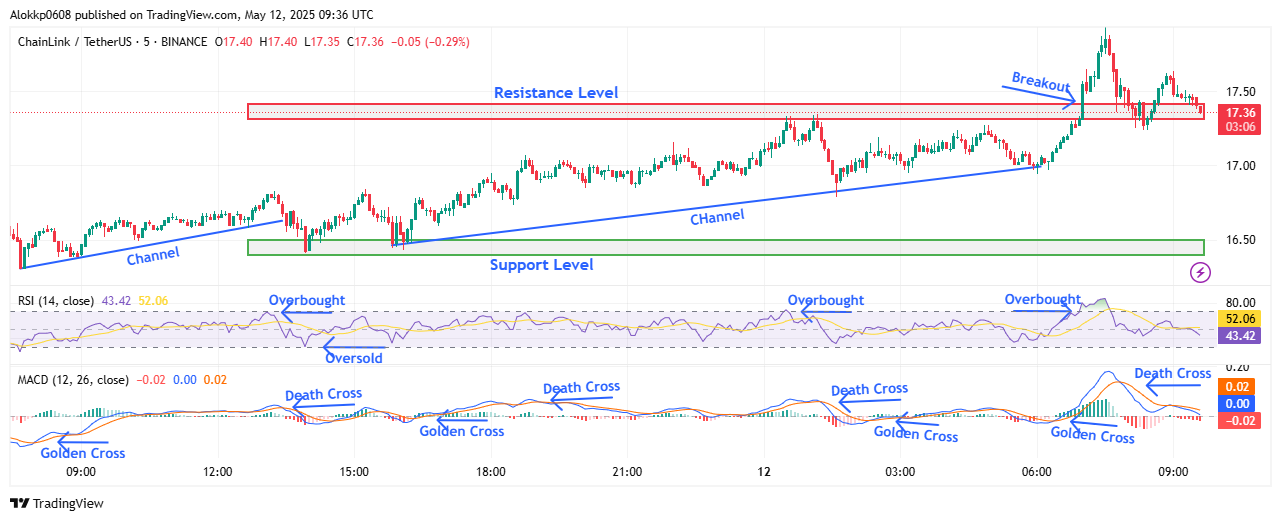Click the 18:00 time axis label
This screenshot has width=1281, height=521.
[490, 471]
